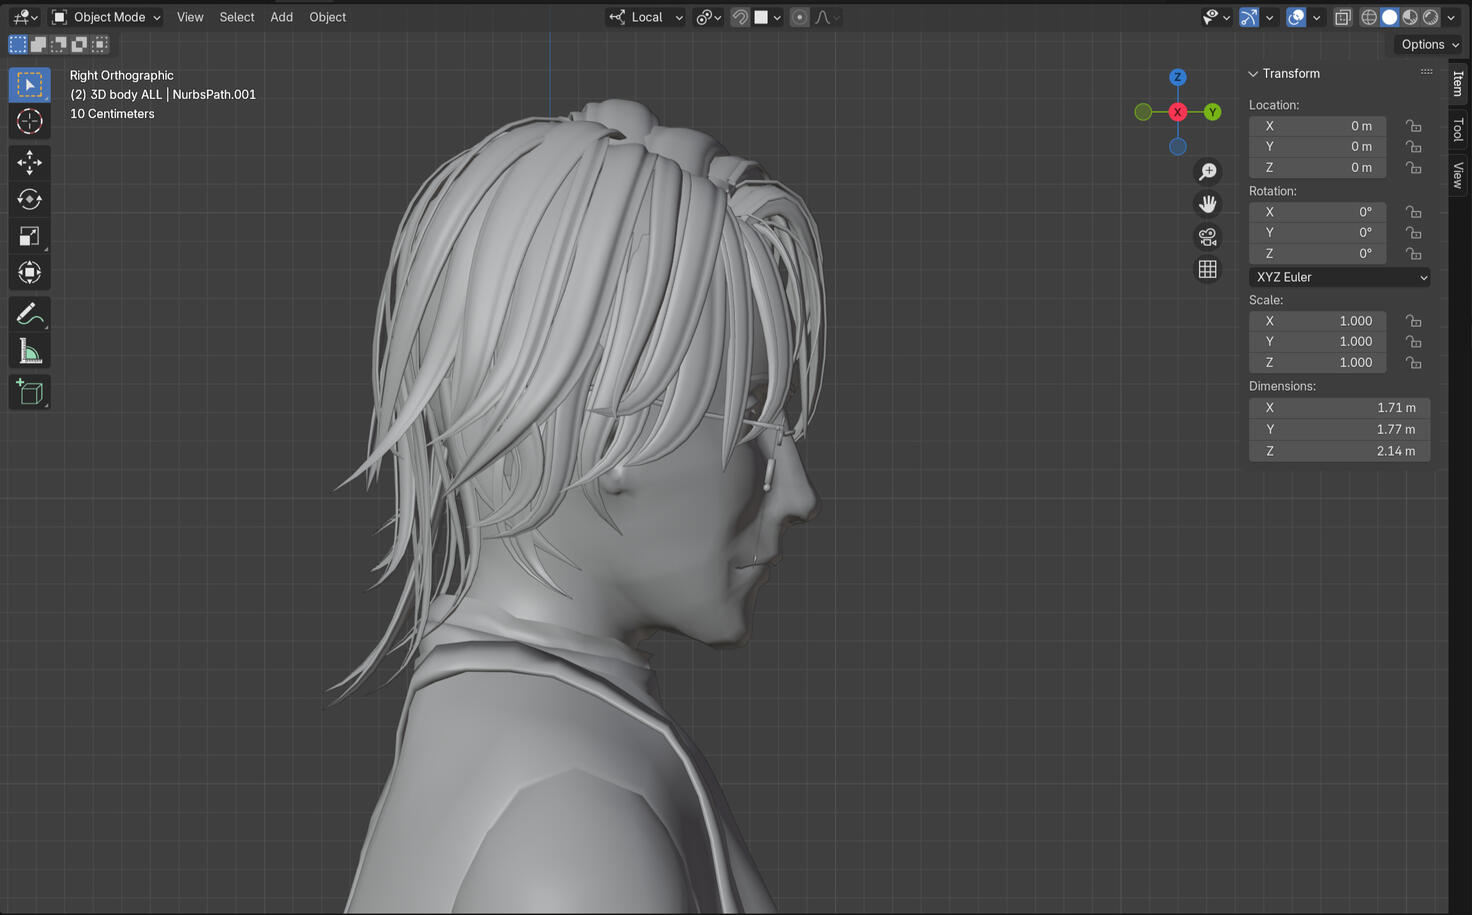Select the Measure tool
This screenshot has width=1472, height=915.
pos(29,352)
